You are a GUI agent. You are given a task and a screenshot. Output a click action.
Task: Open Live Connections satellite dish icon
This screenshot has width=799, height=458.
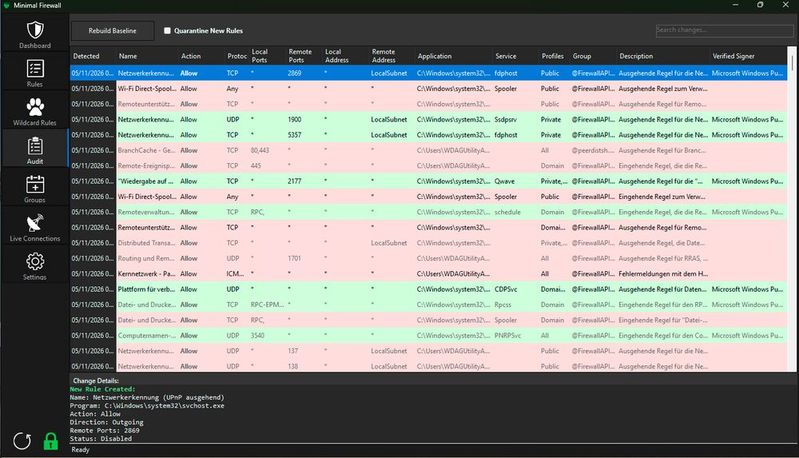click(x=35, y=223)
